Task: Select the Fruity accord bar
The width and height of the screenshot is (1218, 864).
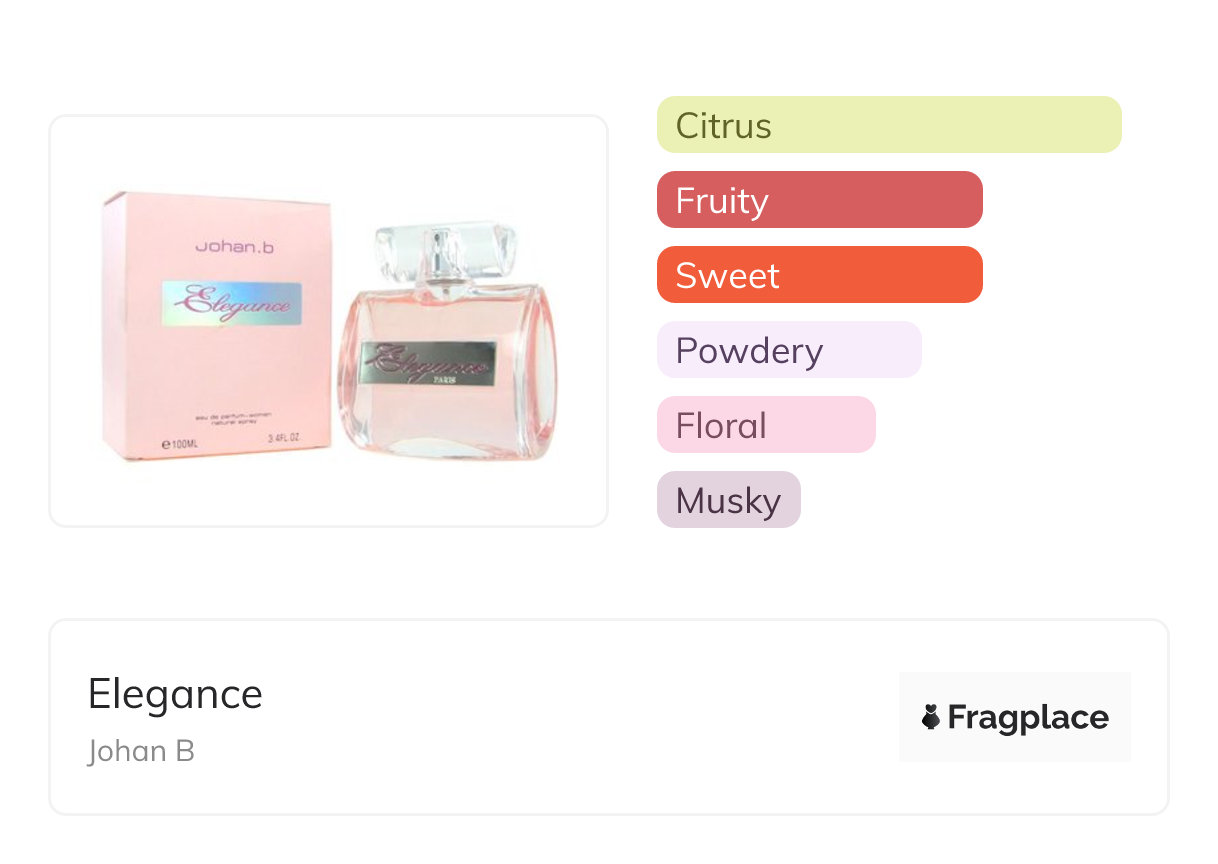Action: [819, 200]
